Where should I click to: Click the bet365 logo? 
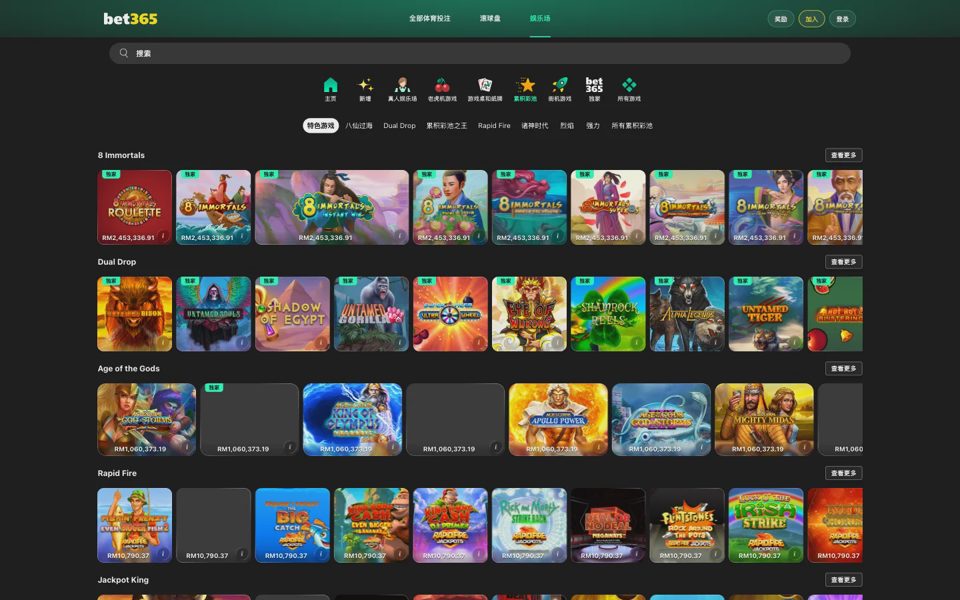coord(130,19)
